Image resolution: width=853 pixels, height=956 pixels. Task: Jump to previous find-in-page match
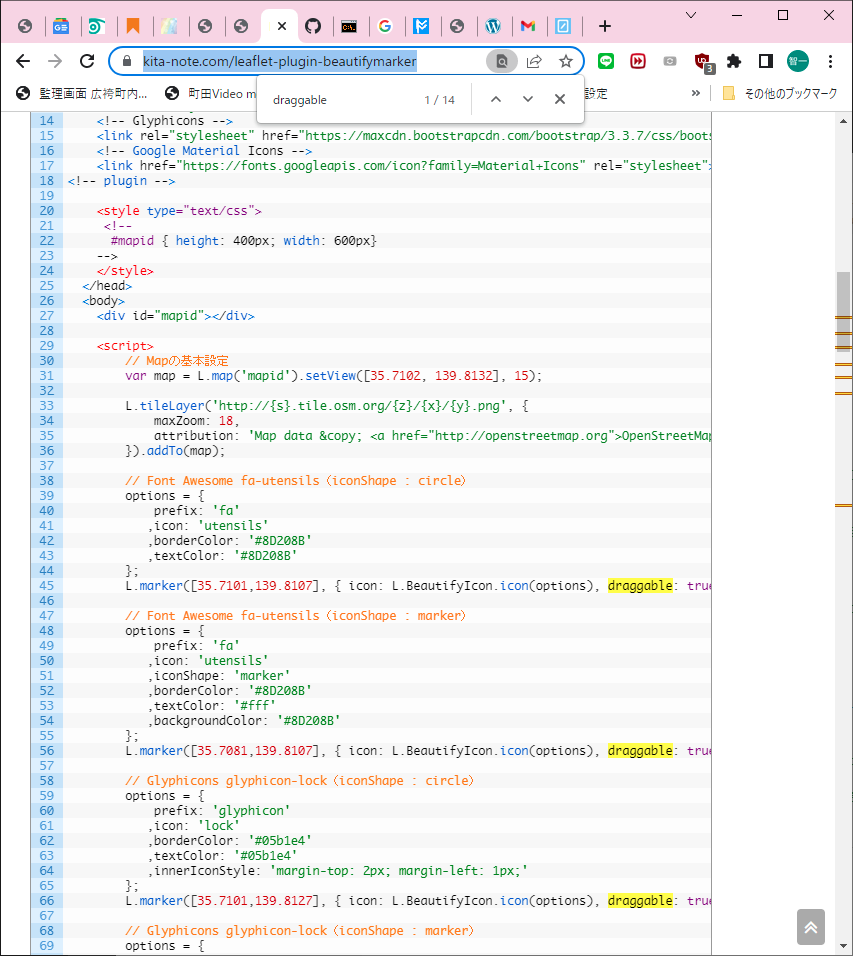(x=496, y=99)
